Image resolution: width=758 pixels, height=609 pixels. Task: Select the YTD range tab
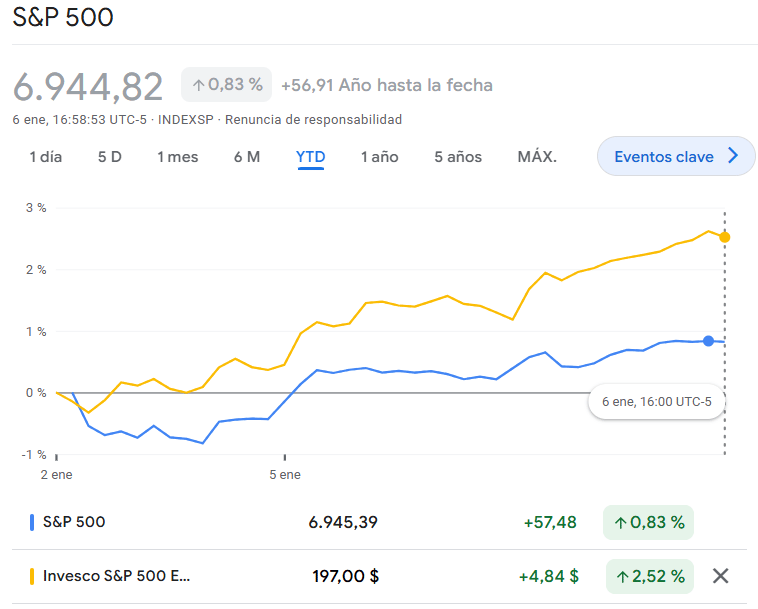(311, 157)
